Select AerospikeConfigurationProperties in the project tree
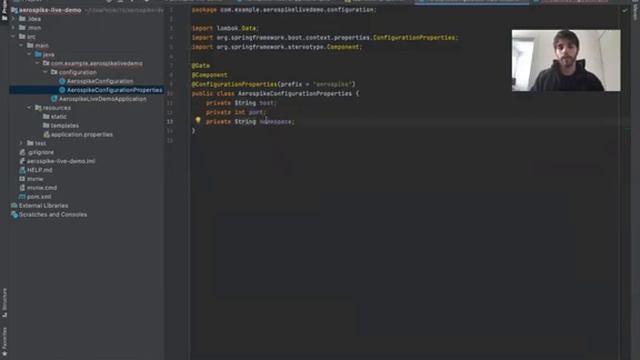Screen dimensions: 640x360 point(114,90)
